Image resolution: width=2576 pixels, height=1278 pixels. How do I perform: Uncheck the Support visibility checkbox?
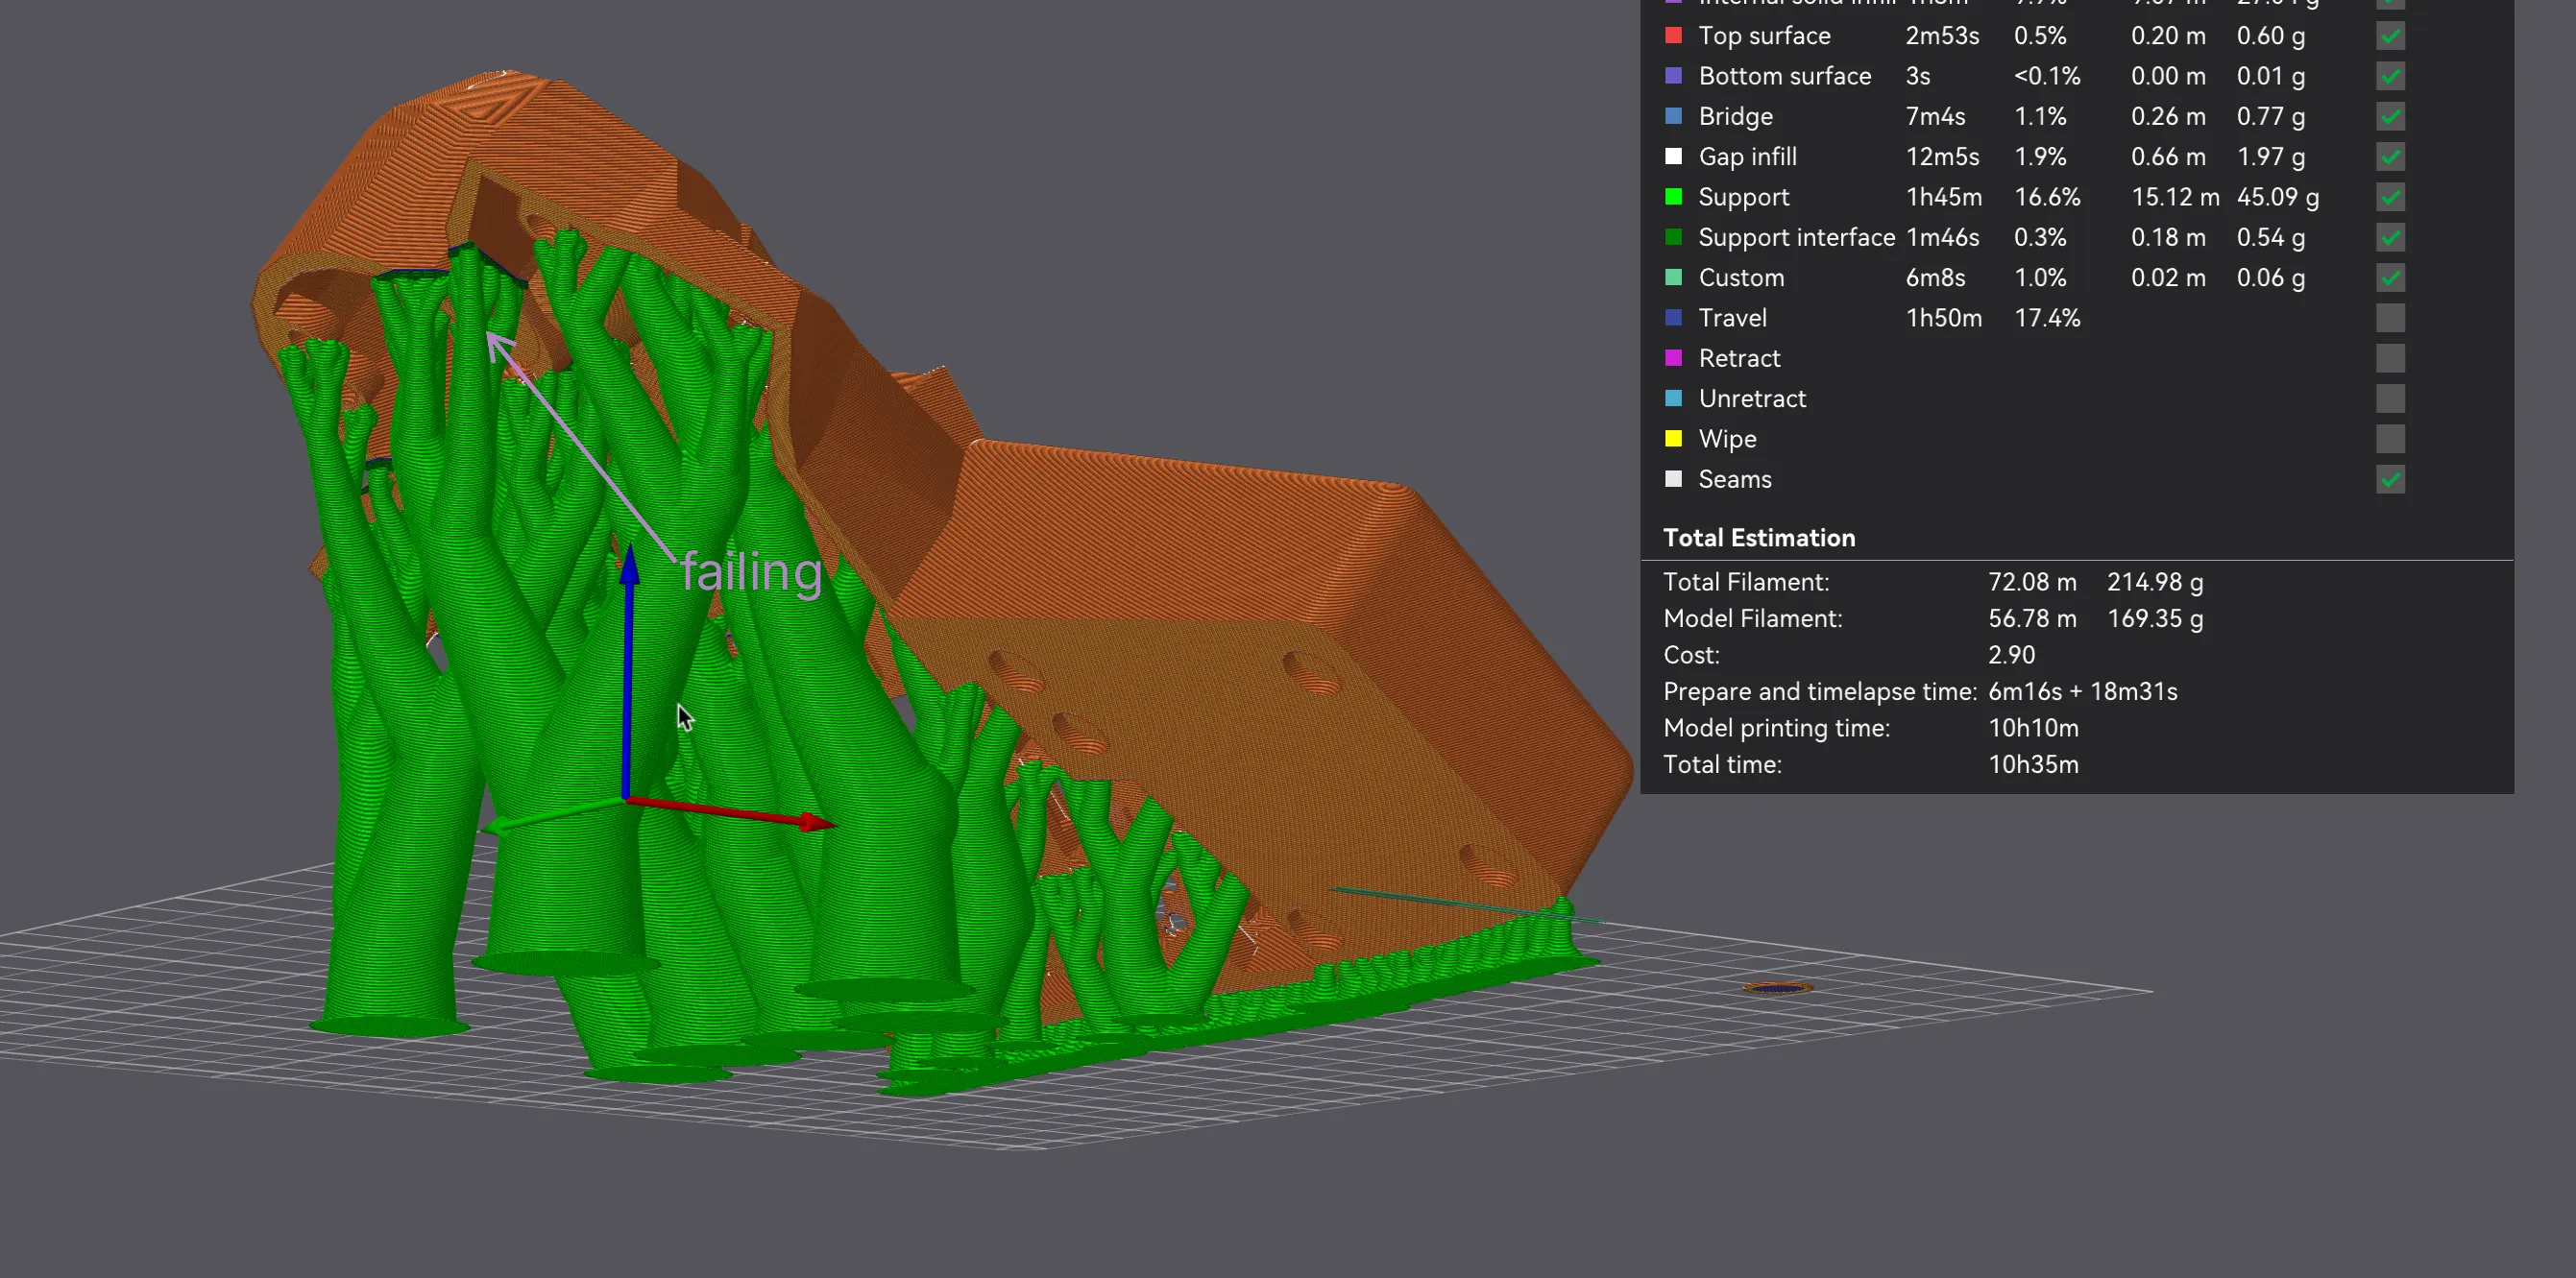point(2390,197)
